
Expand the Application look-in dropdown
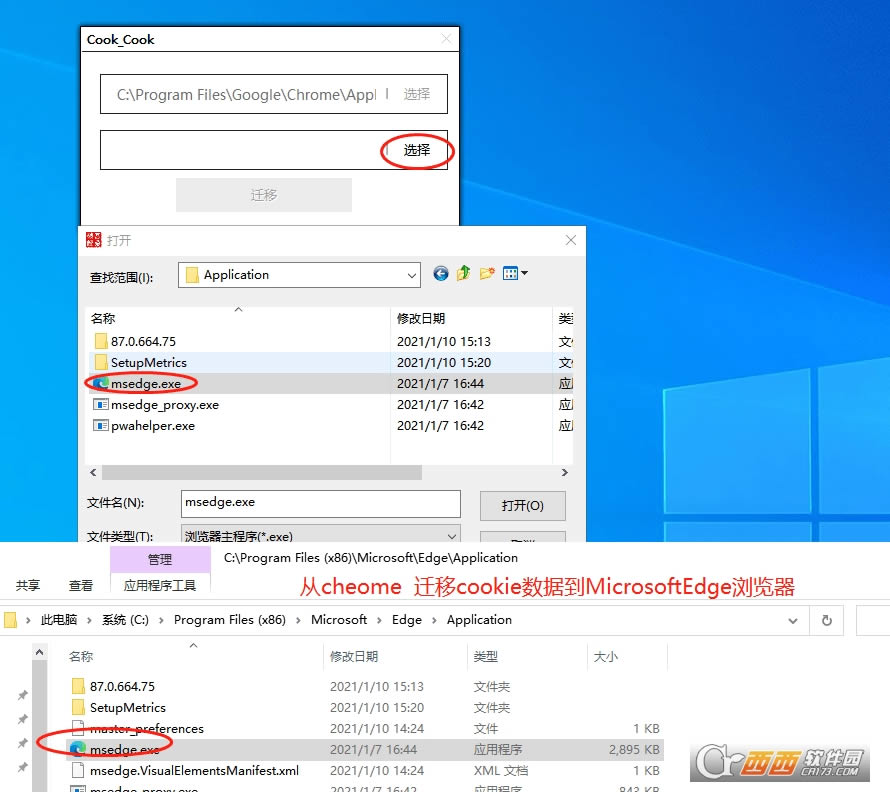point(411,275)
